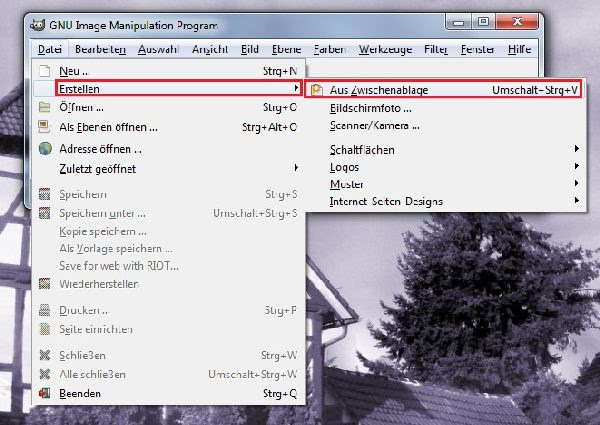
Task: Maximize the GIMP window
Action: point(483,22)
